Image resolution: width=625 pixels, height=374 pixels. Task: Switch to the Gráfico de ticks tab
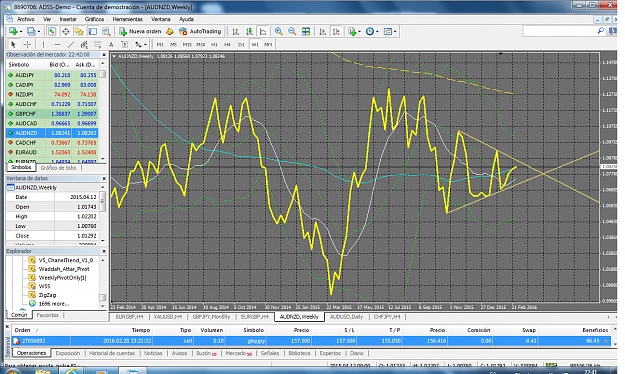(x=58, y=167)
